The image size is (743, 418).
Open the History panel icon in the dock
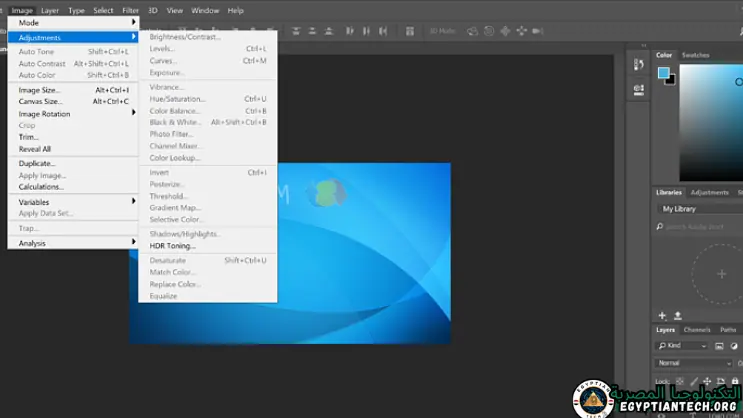tap(640, 65)
